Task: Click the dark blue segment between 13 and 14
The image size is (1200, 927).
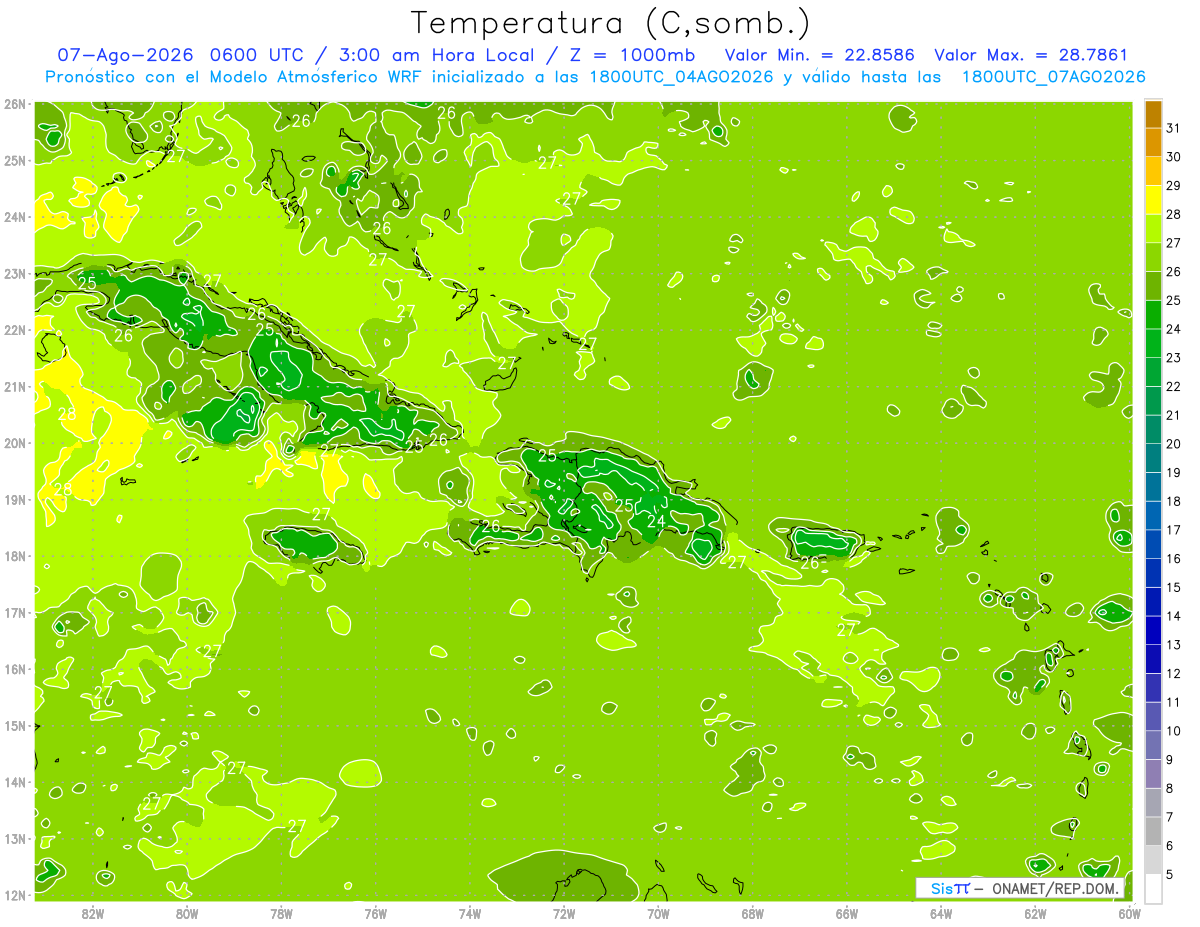Action: [x=1153, y=630]
